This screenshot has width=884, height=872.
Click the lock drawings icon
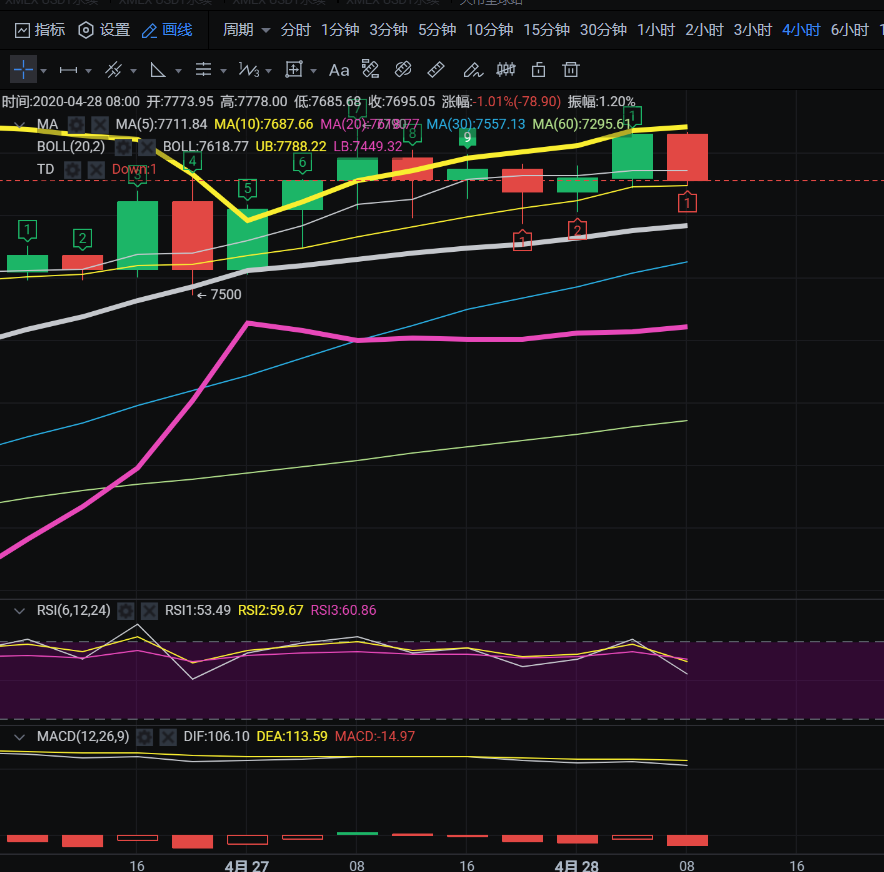(539, 70)
